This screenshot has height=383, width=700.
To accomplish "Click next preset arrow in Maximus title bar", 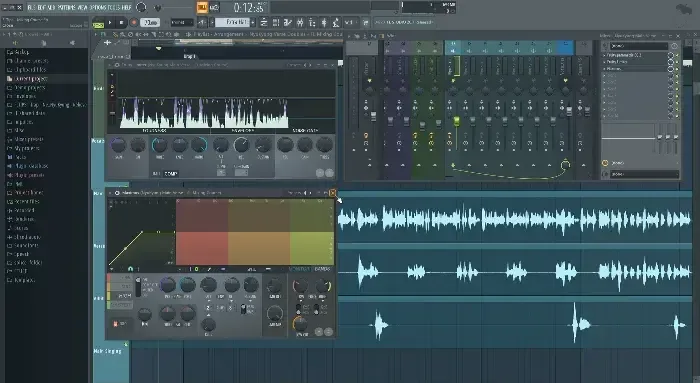I will pos(310,193).
